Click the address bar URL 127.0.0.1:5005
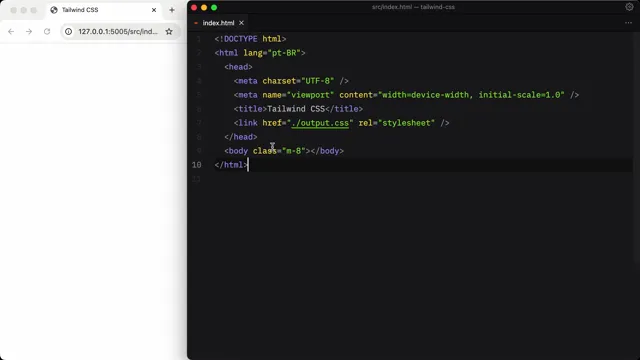 click(x=118, y=31)
